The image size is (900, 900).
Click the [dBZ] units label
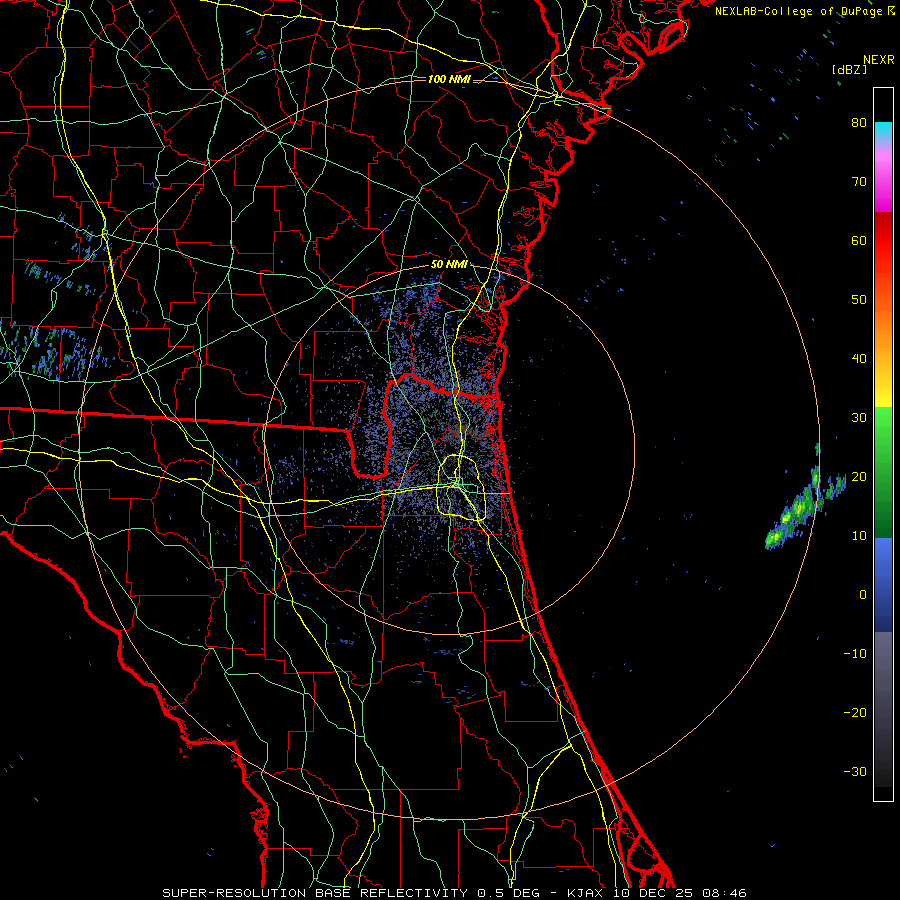click(849, 69)
